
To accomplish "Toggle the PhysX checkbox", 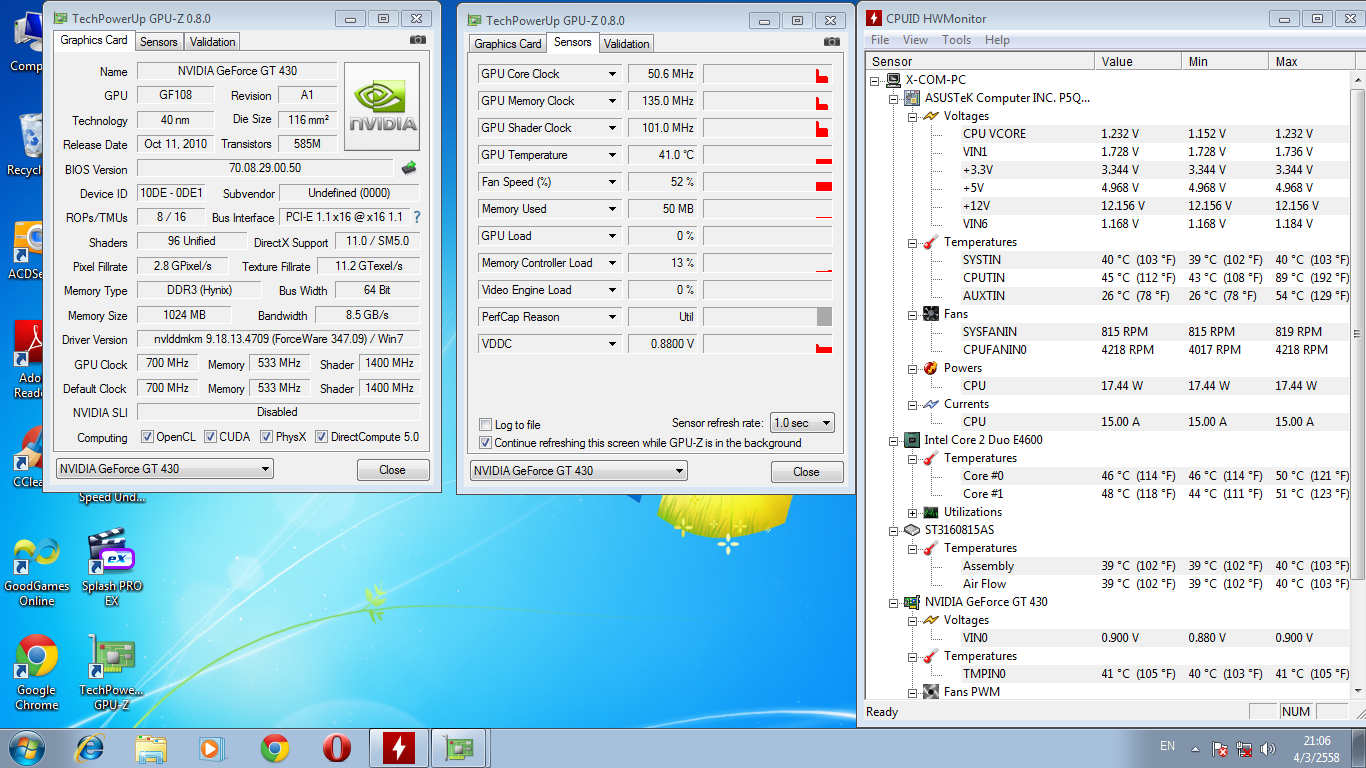I will tap(267, 437).
